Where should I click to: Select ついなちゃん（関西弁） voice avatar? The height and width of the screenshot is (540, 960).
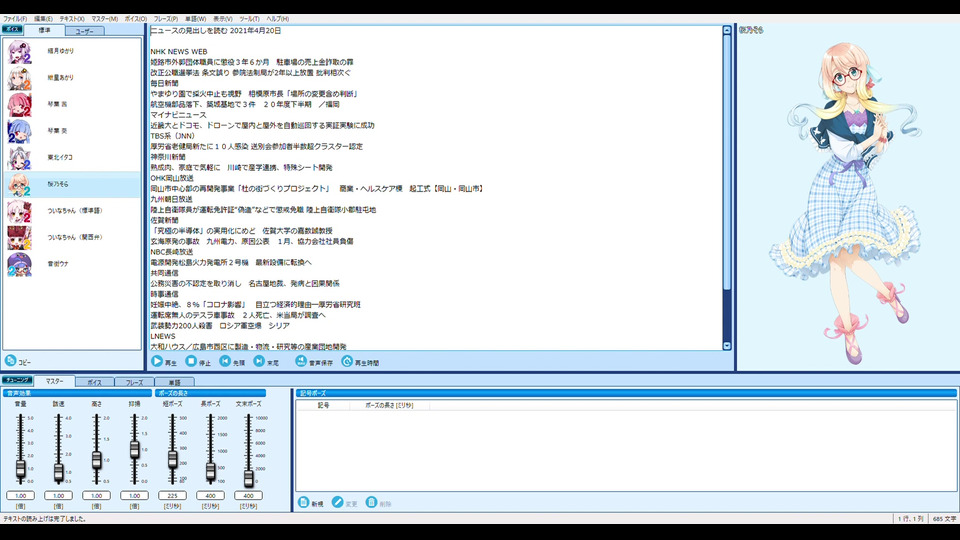pos(19,238)
